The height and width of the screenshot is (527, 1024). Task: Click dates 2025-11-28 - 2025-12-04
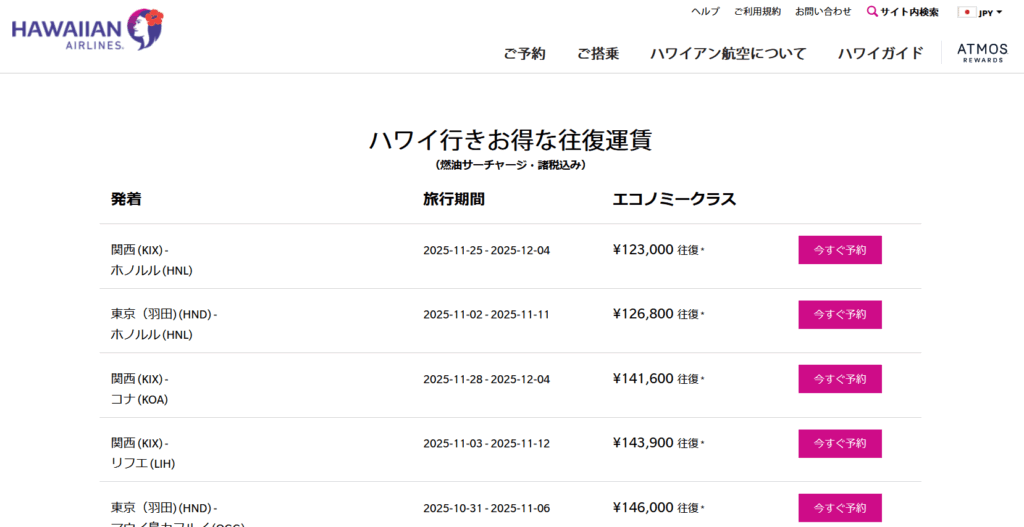coord(487,379)
